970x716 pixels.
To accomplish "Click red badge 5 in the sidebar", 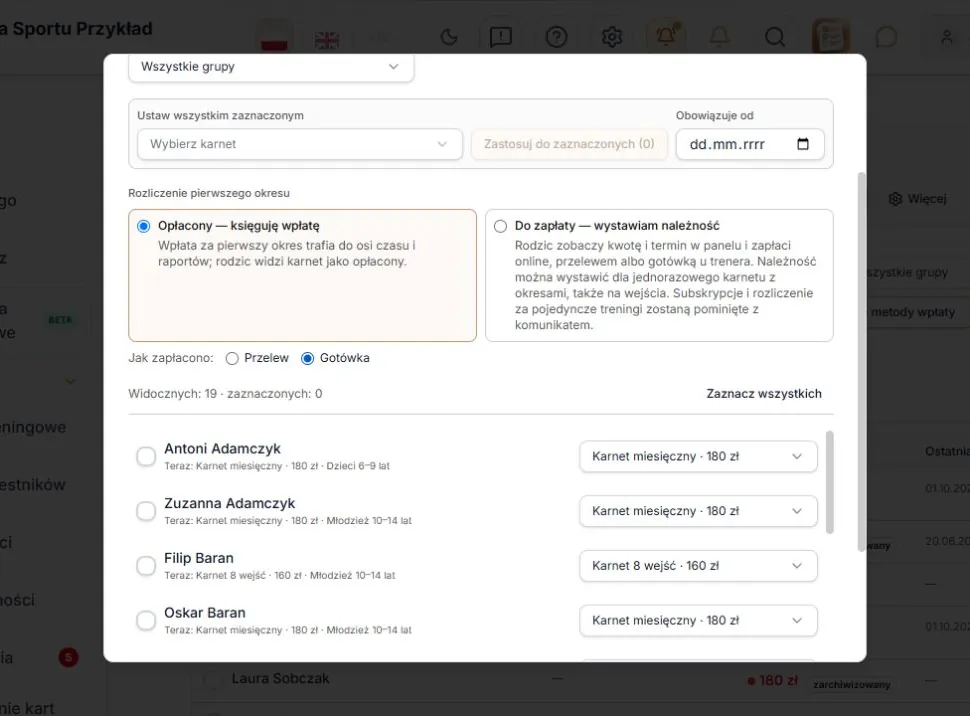I will pos(68,657).
